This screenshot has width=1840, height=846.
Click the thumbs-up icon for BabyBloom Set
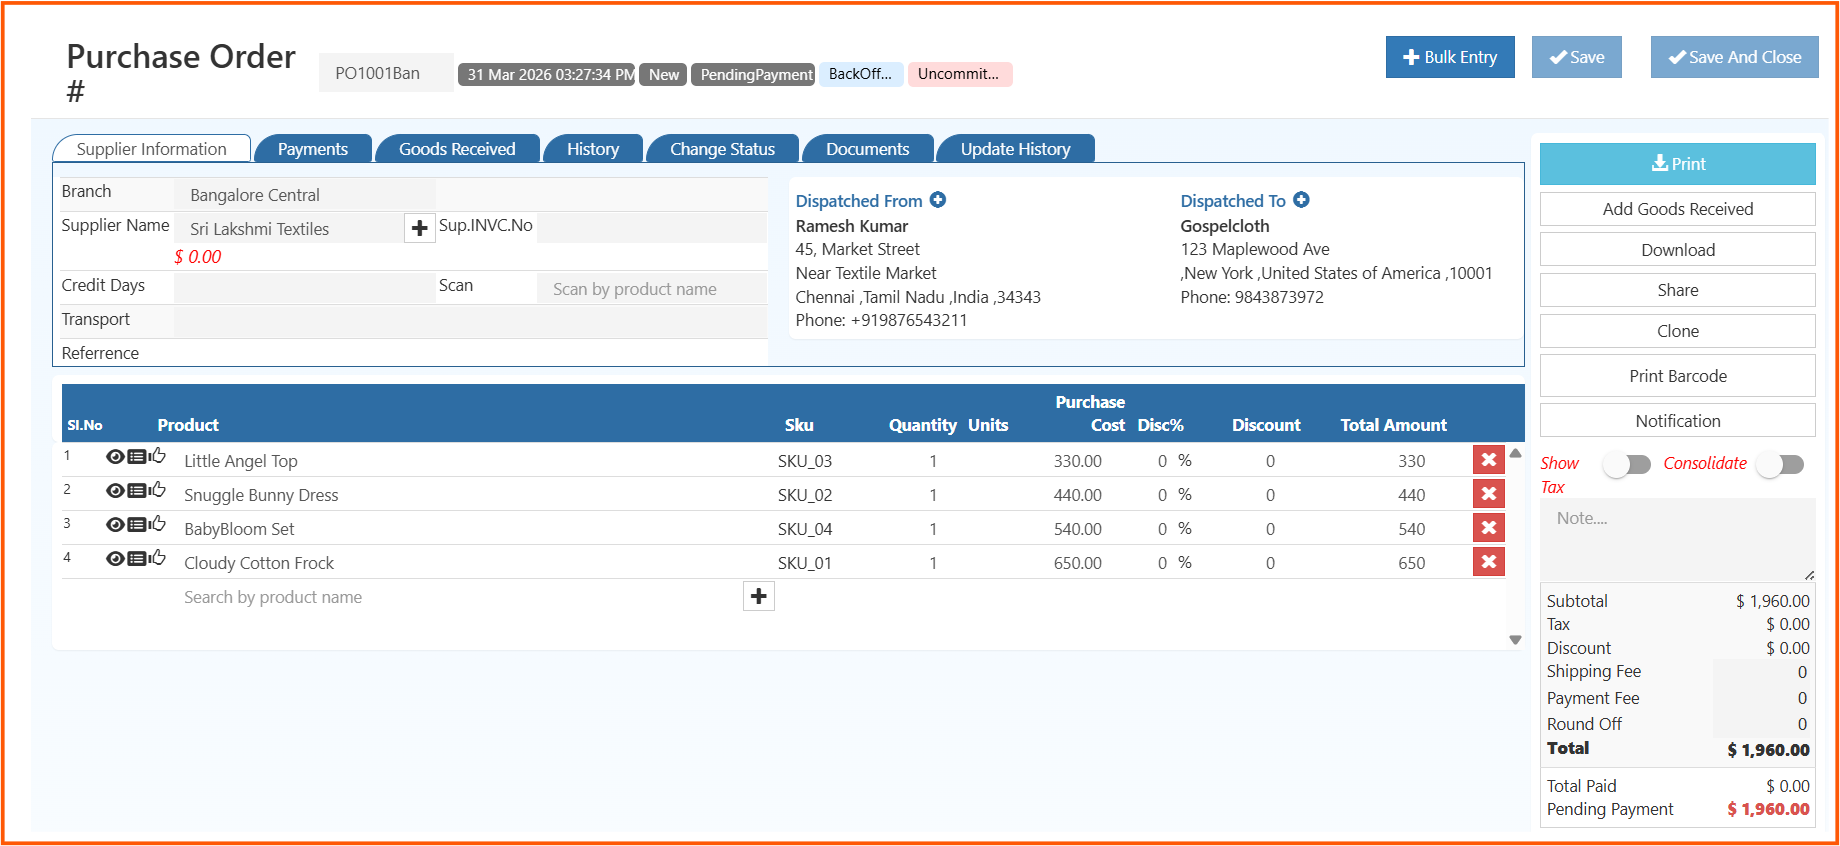[x=158, y=524]
